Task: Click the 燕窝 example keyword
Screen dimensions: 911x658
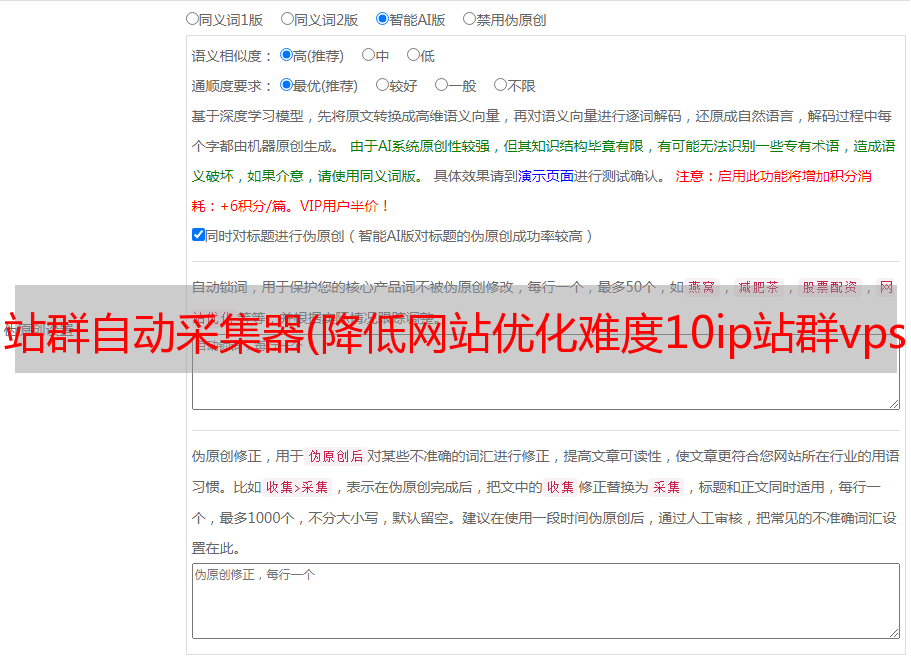Action: [702, 287]
